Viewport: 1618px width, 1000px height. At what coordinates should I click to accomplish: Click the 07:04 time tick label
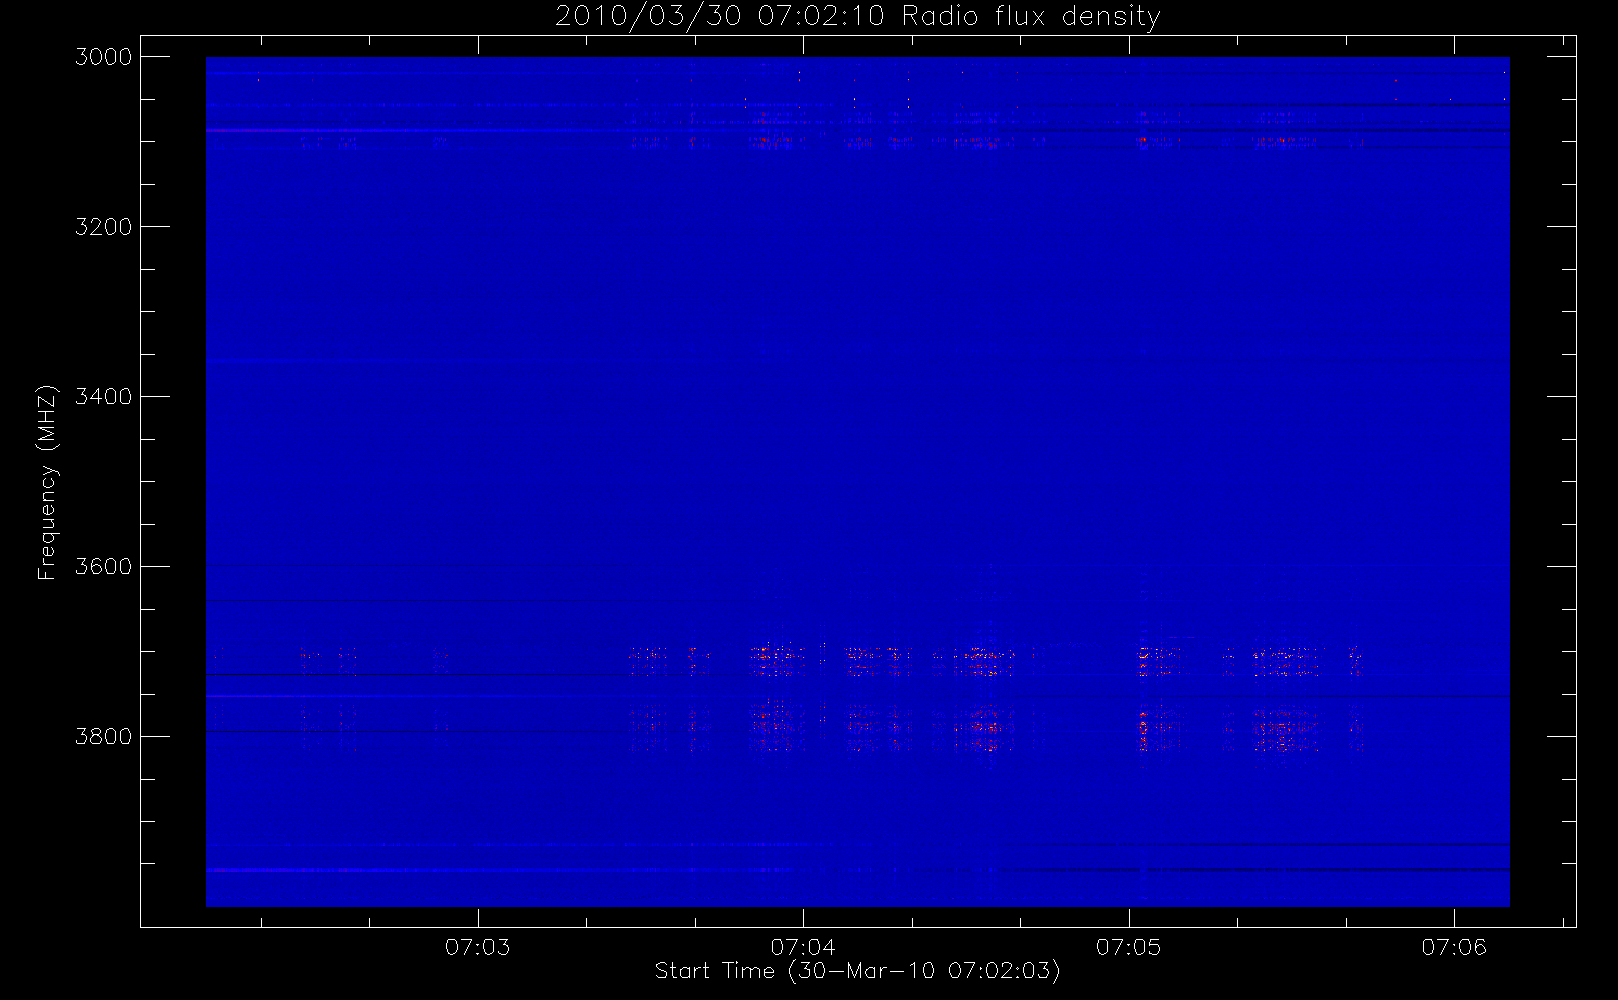click(x=803, y=947)
